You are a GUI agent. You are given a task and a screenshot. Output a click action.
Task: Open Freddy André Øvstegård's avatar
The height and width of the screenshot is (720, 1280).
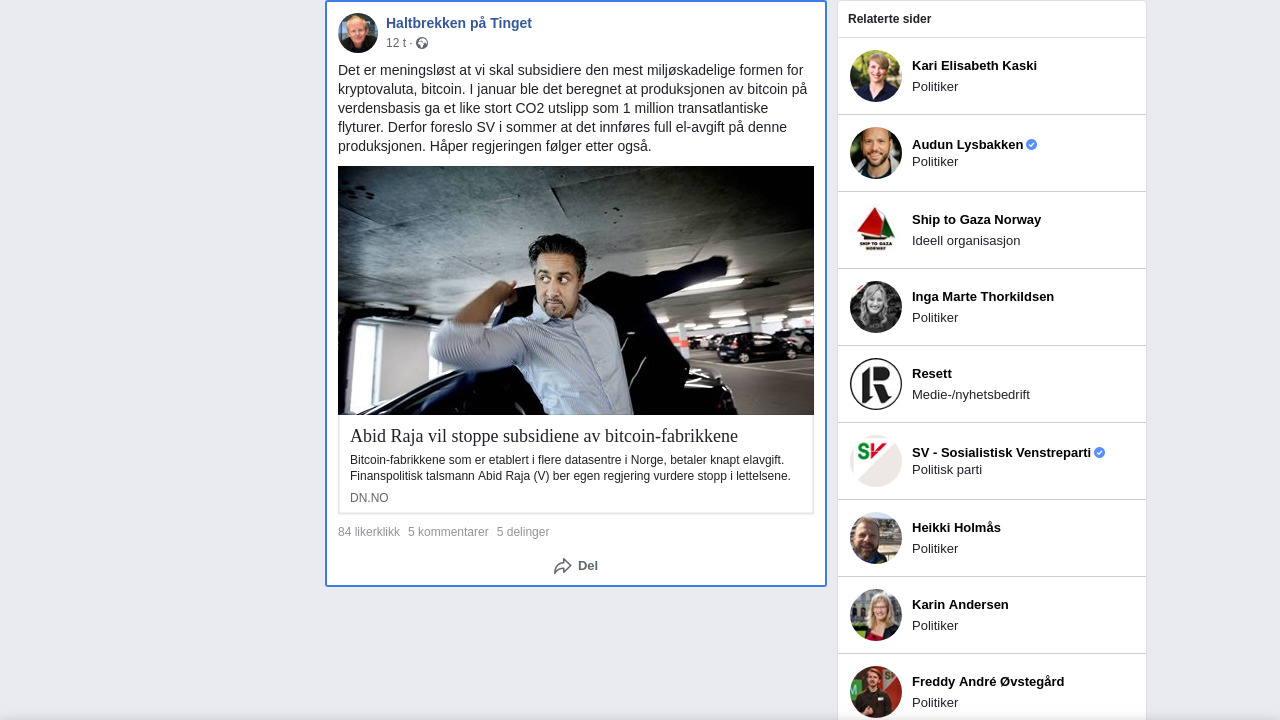coord(876,692)
